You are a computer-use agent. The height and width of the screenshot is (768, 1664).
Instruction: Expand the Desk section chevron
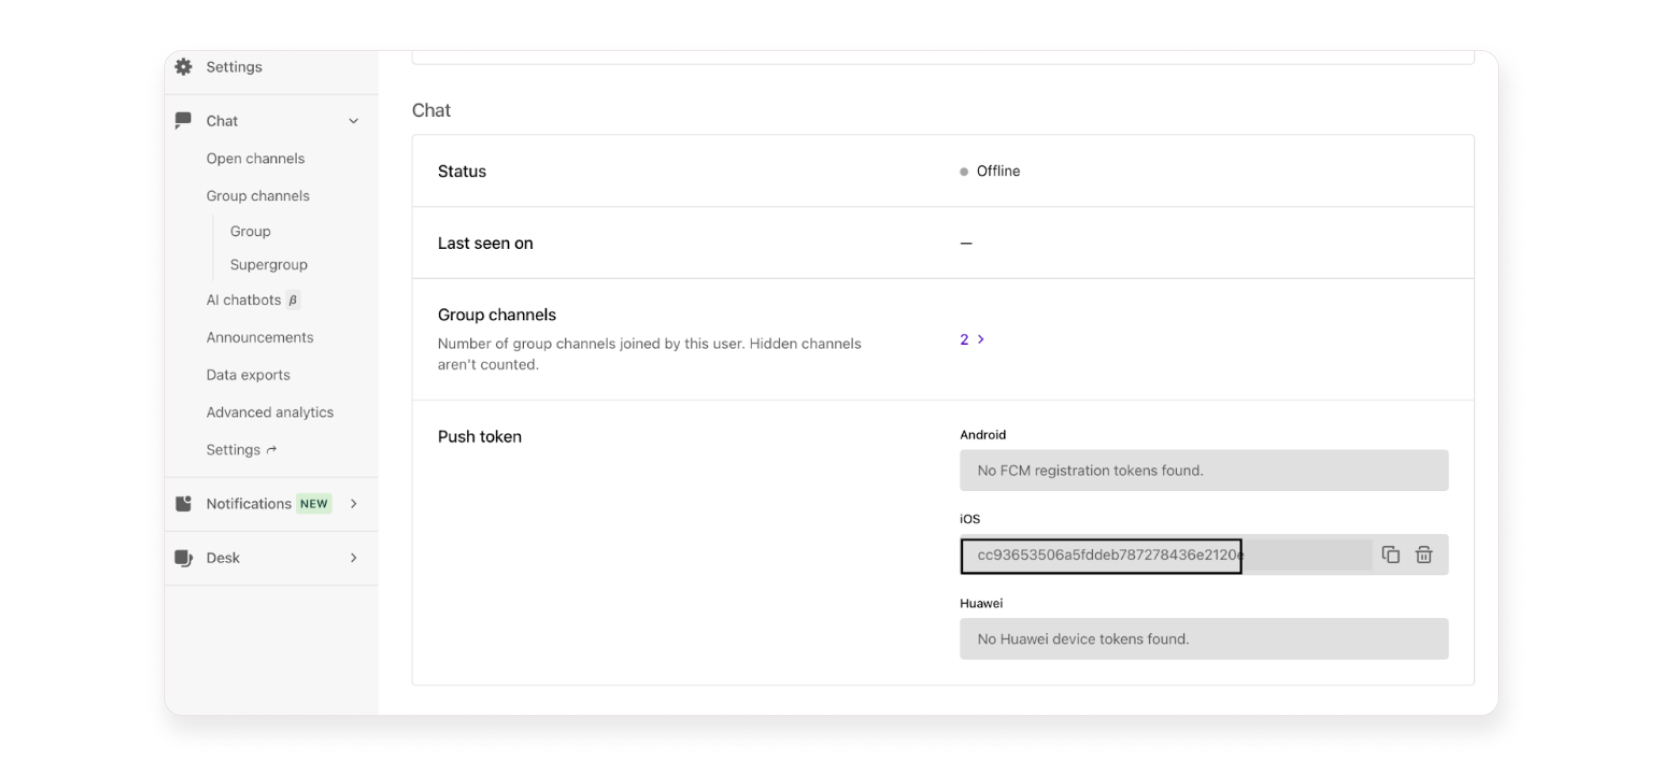[x=353, y=558]
